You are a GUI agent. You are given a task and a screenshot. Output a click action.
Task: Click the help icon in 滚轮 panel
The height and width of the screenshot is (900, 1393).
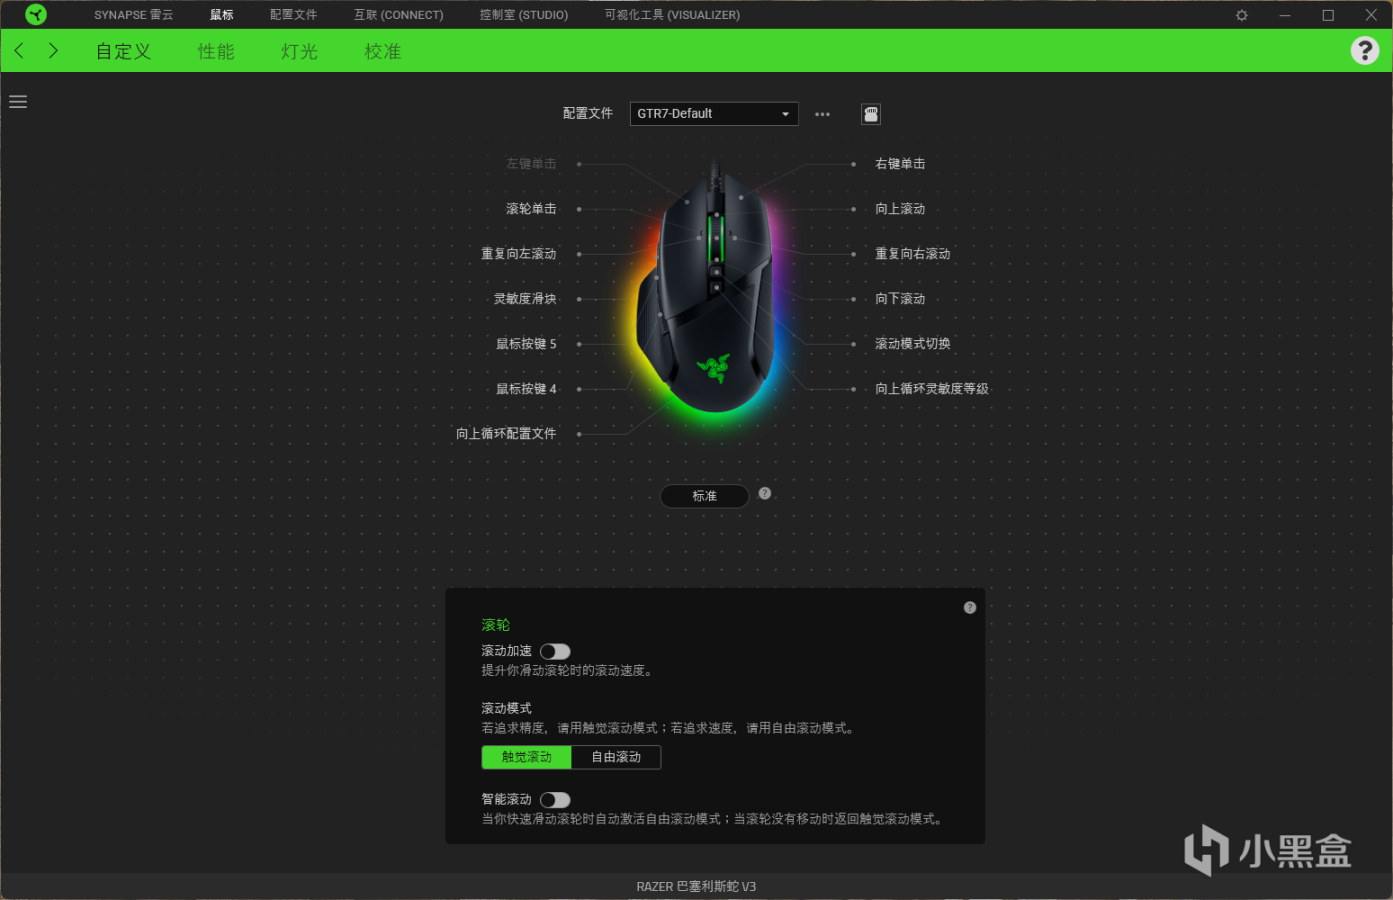[x=970, y=608]
